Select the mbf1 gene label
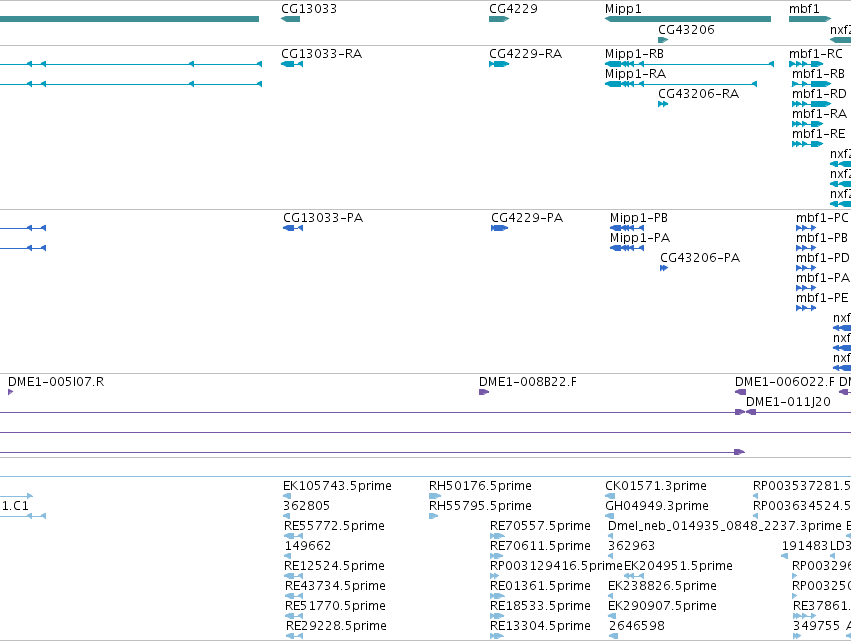The width and height of the screenshot is (851, 641). coord(804,9)
